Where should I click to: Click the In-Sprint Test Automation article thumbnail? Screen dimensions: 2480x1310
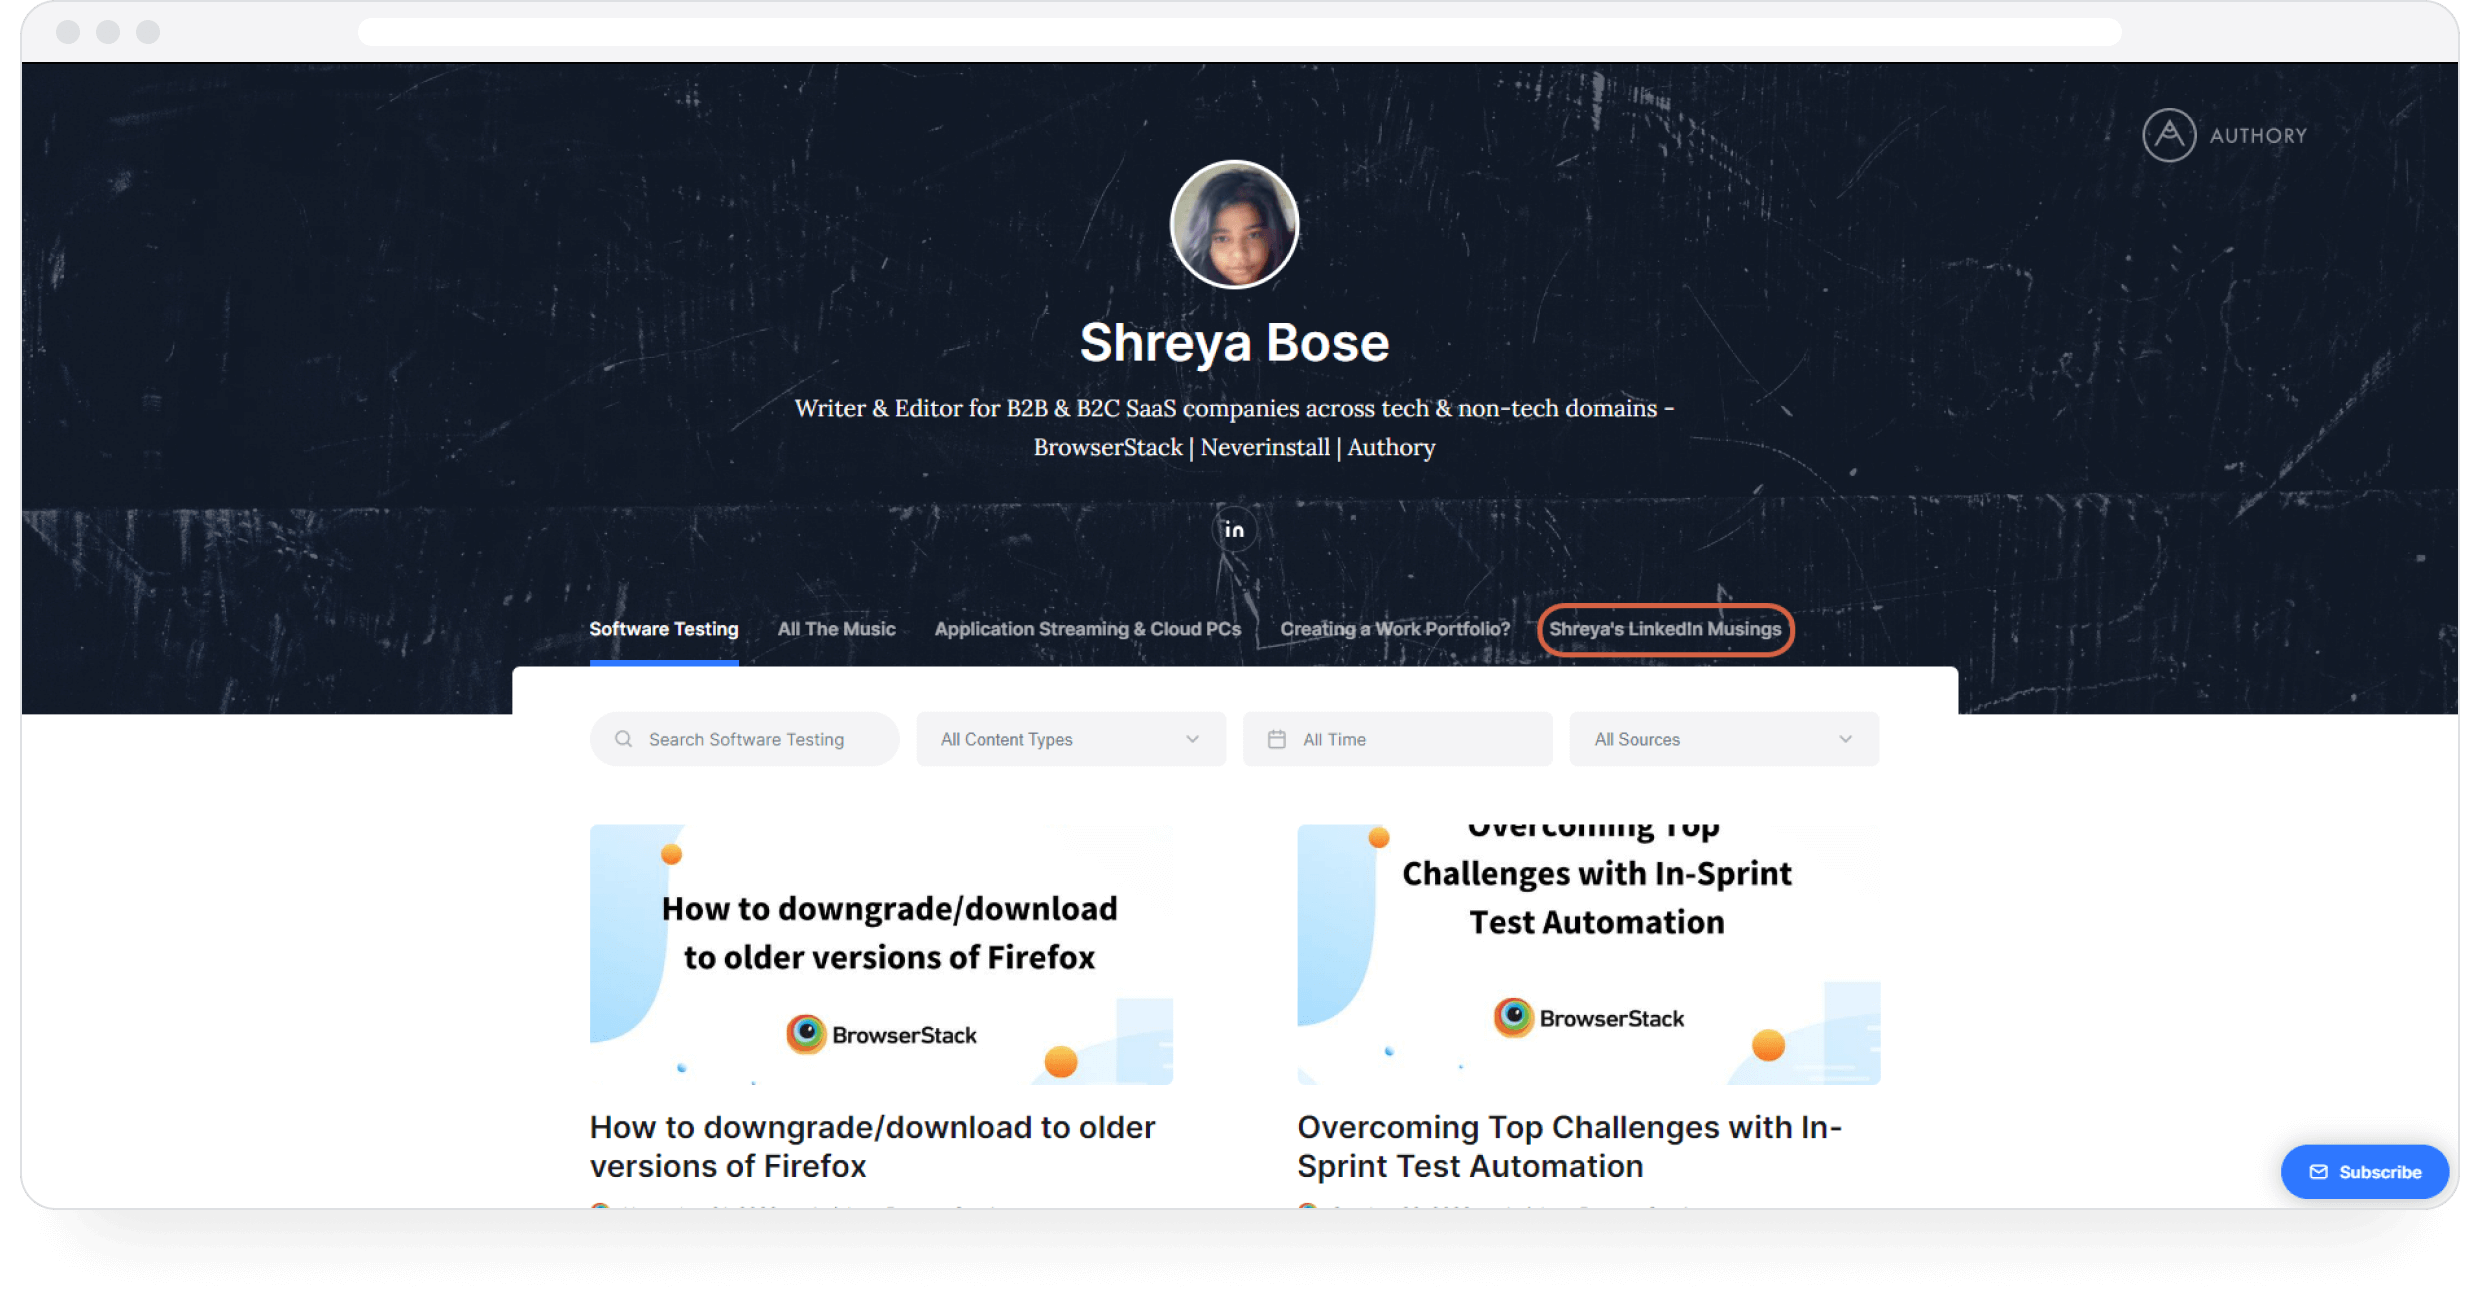pos(1586,948)
